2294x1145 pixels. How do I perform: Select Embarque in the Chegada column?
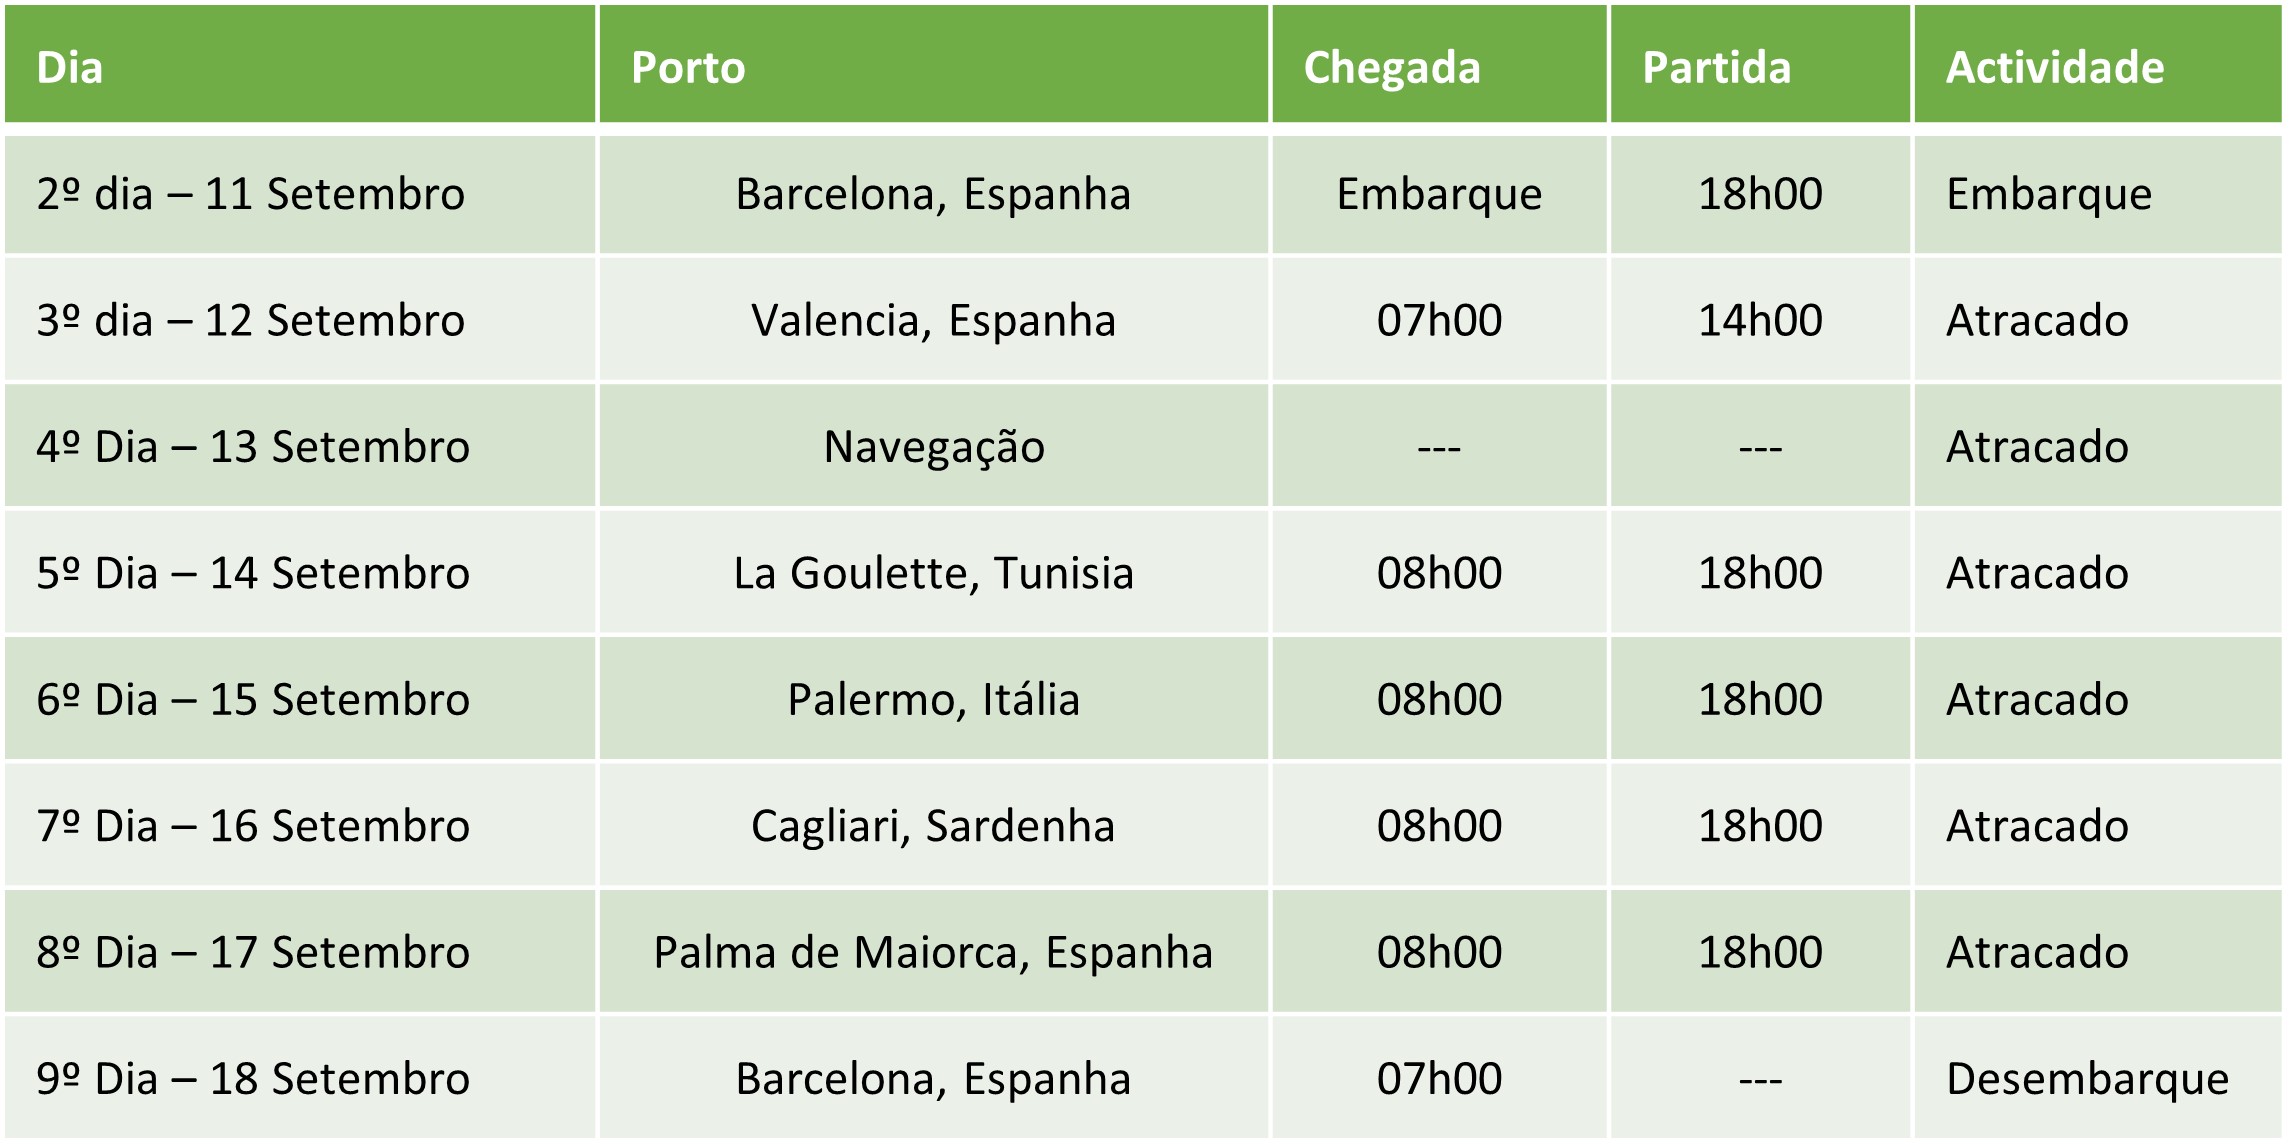1439,194
